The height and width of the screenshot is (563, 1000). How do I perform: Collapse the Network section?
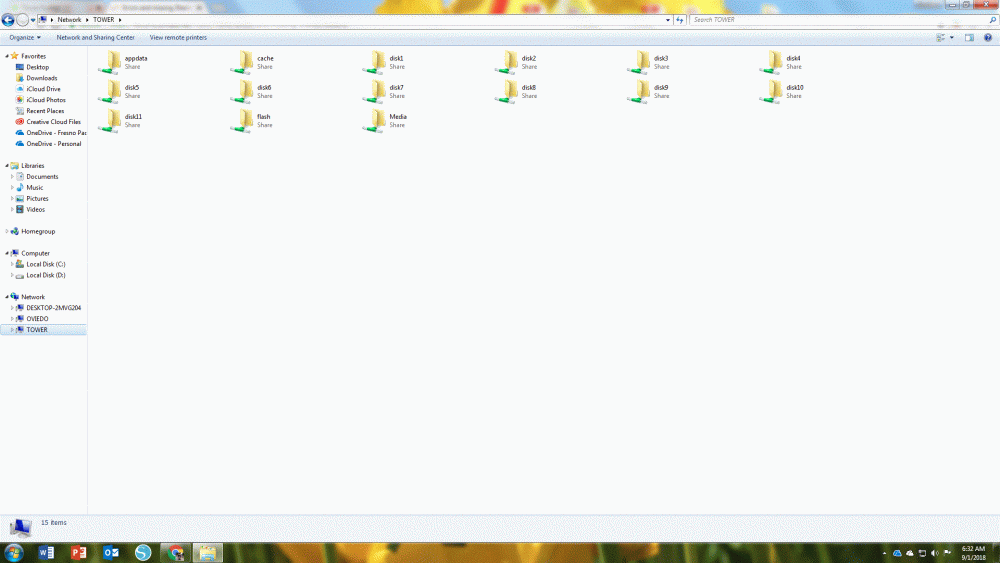pyautogui.click(x=7, y=297)
